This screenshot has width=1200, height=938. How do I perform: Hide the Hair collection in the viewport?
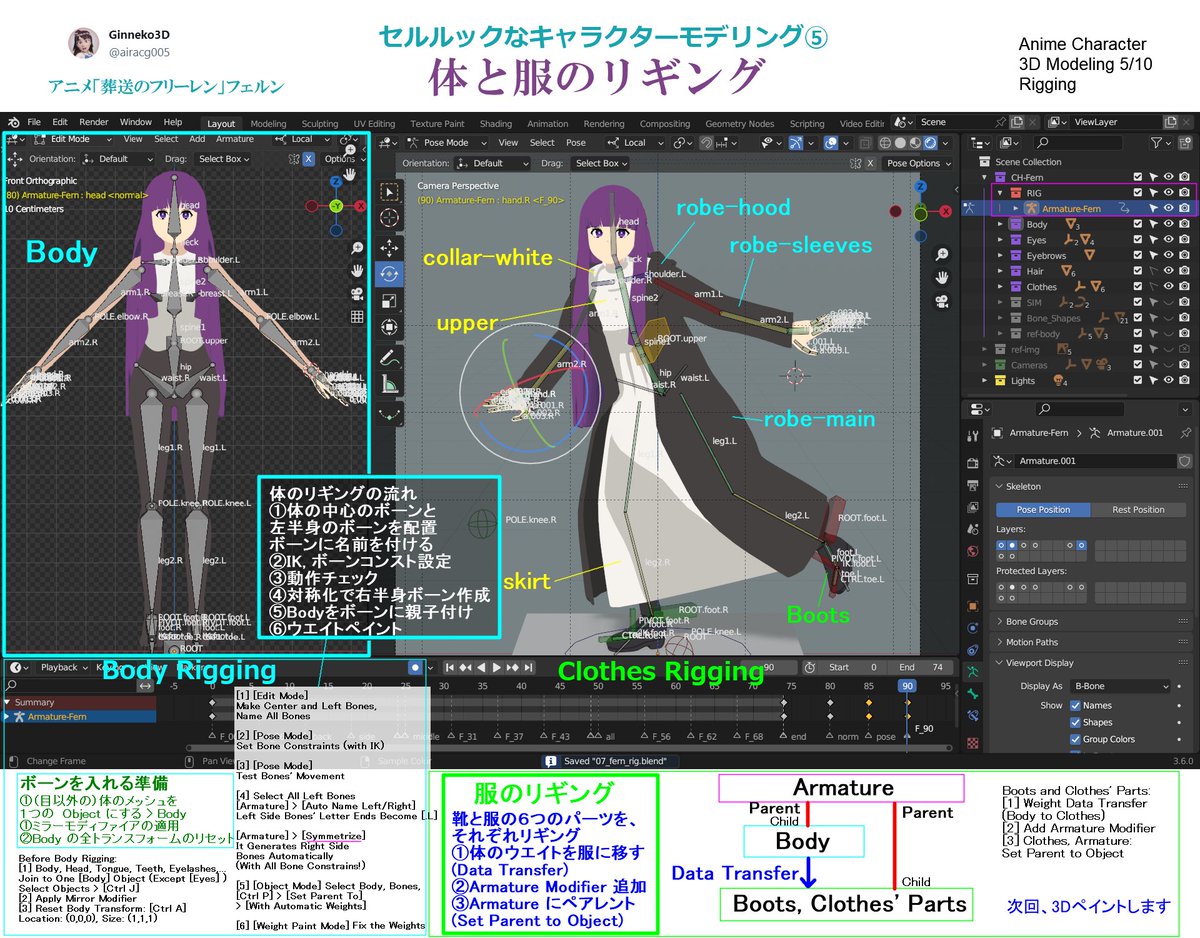pyautogui.click(x=1168, y=270)
